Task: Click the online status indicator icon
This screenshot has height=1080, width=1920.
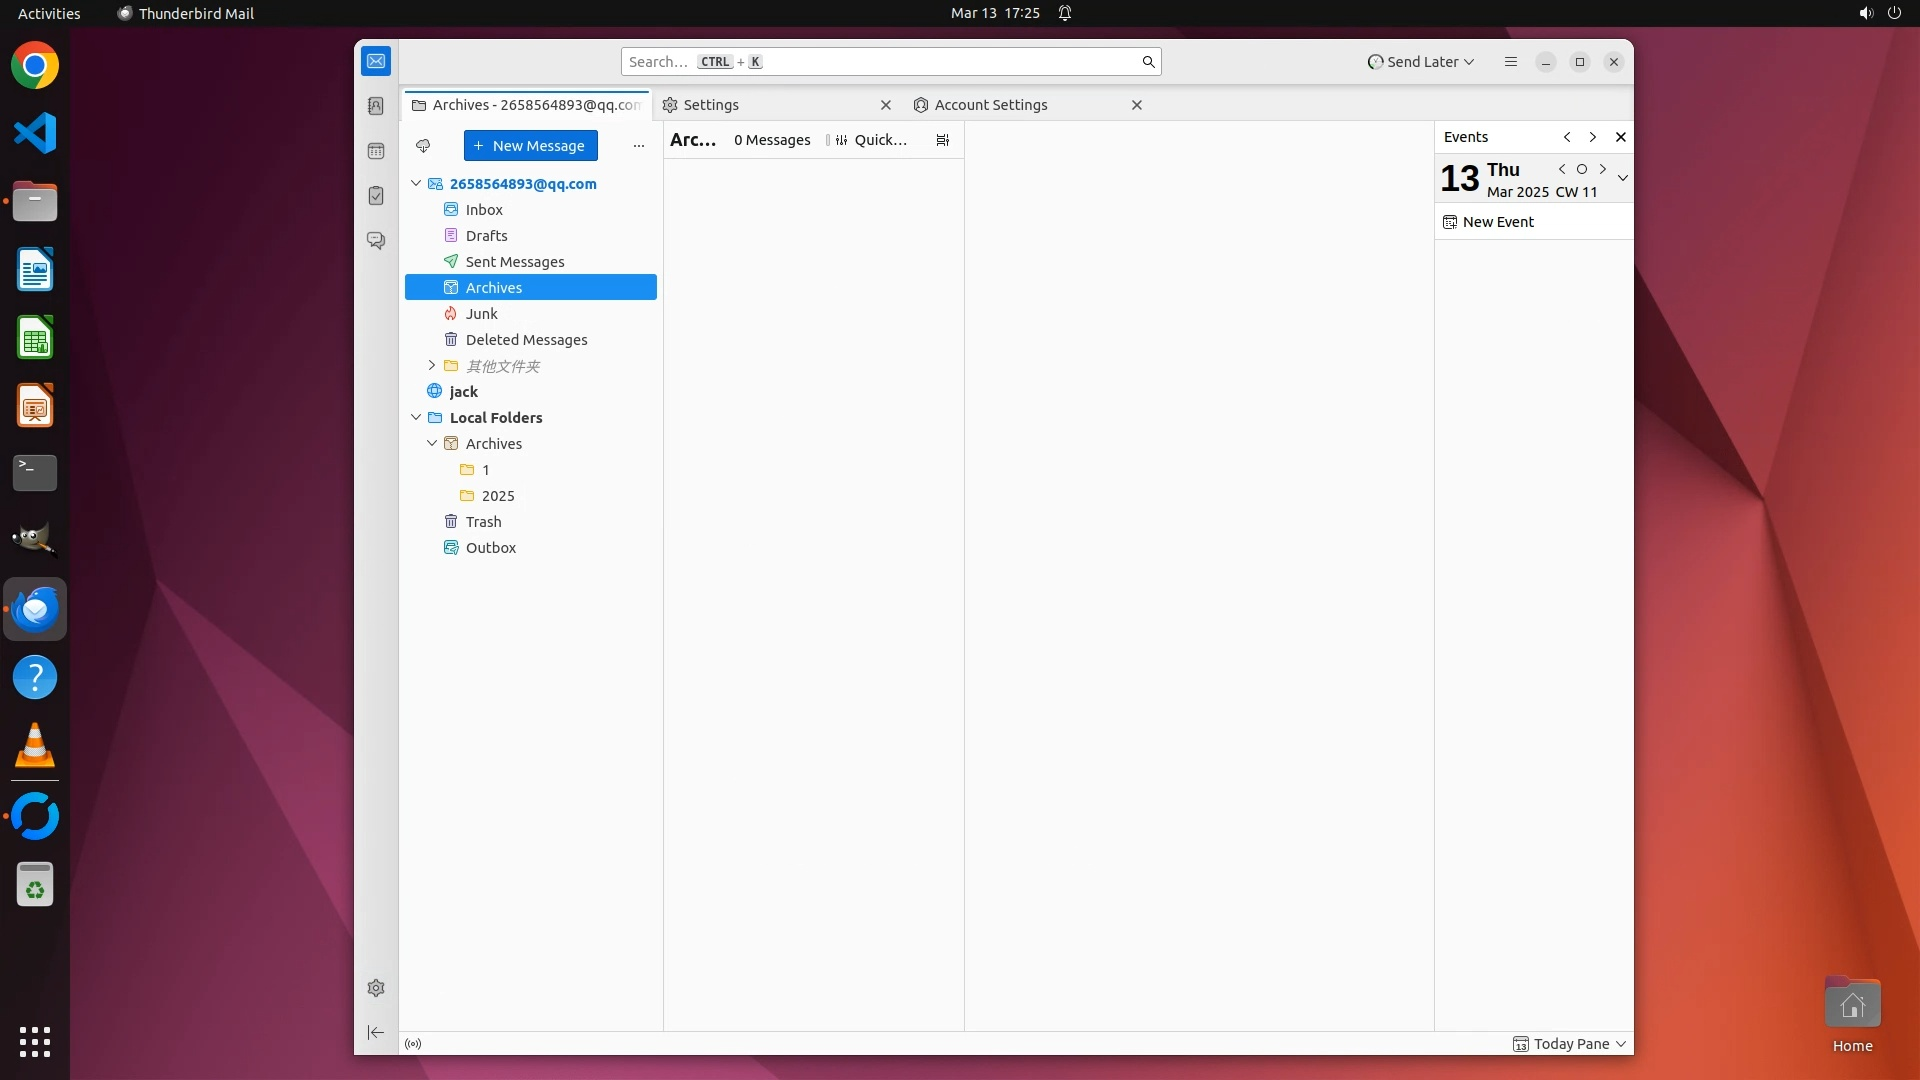Action: 413,1044
